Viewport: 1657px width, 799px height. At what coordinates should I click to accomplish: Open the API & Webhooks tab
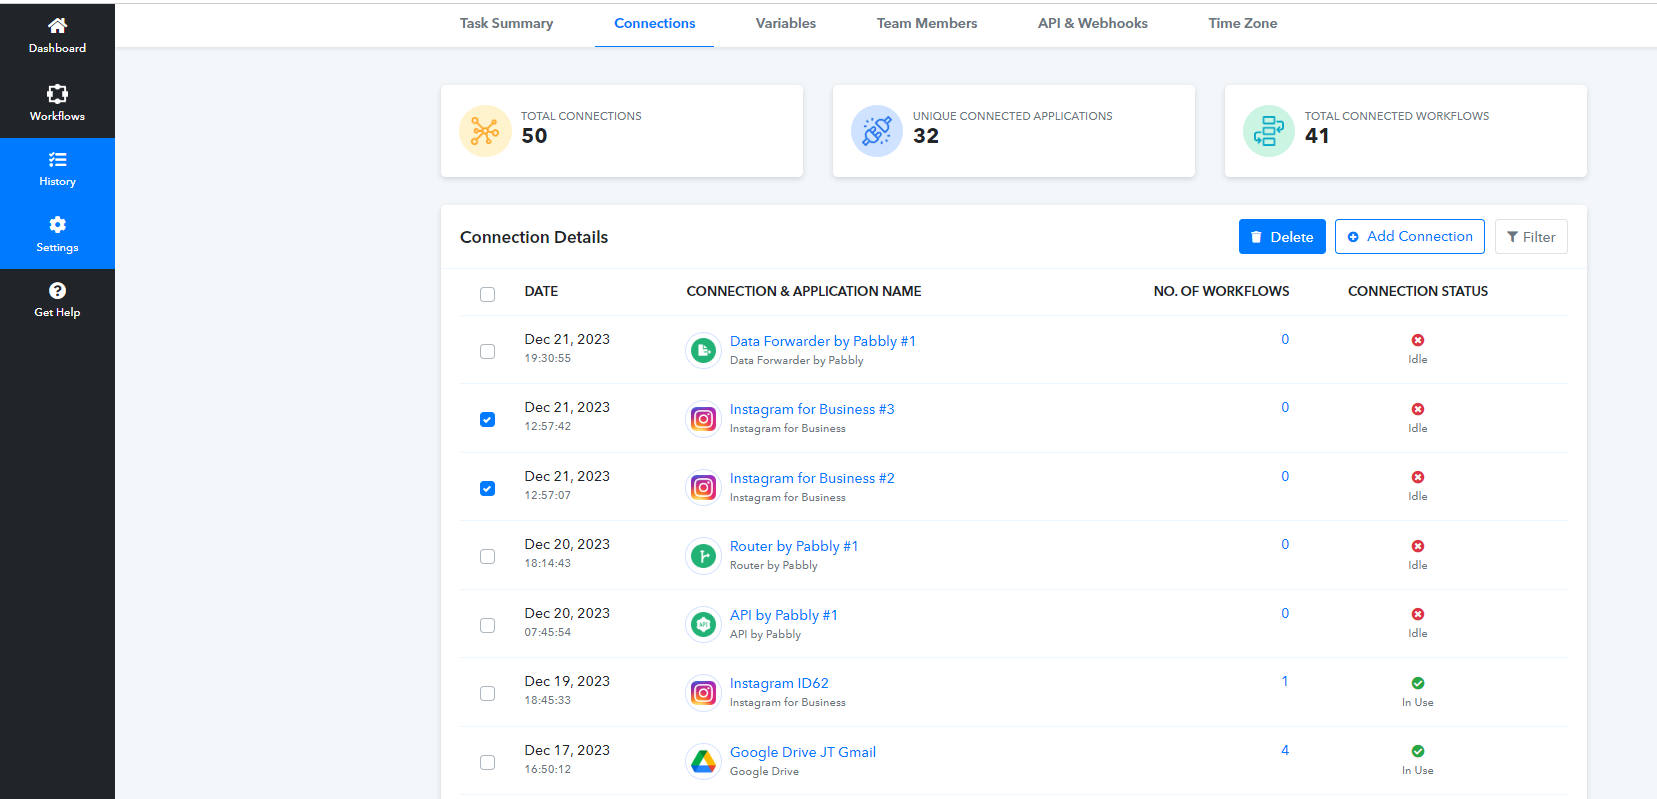click(1092, 23)
